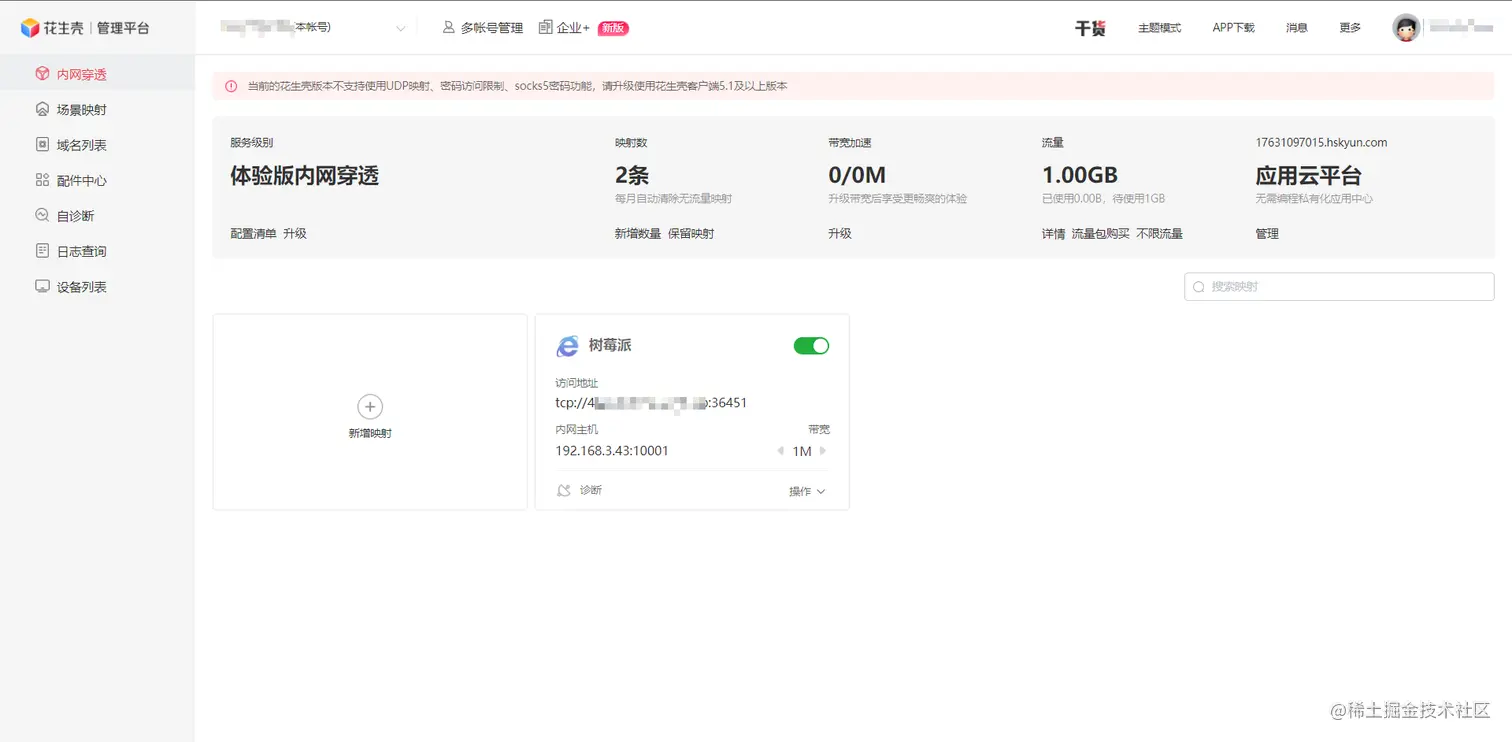Click 主题模式 in top bar
This screenshot has width=1512, height=742.
click(x=1159, y=28)
